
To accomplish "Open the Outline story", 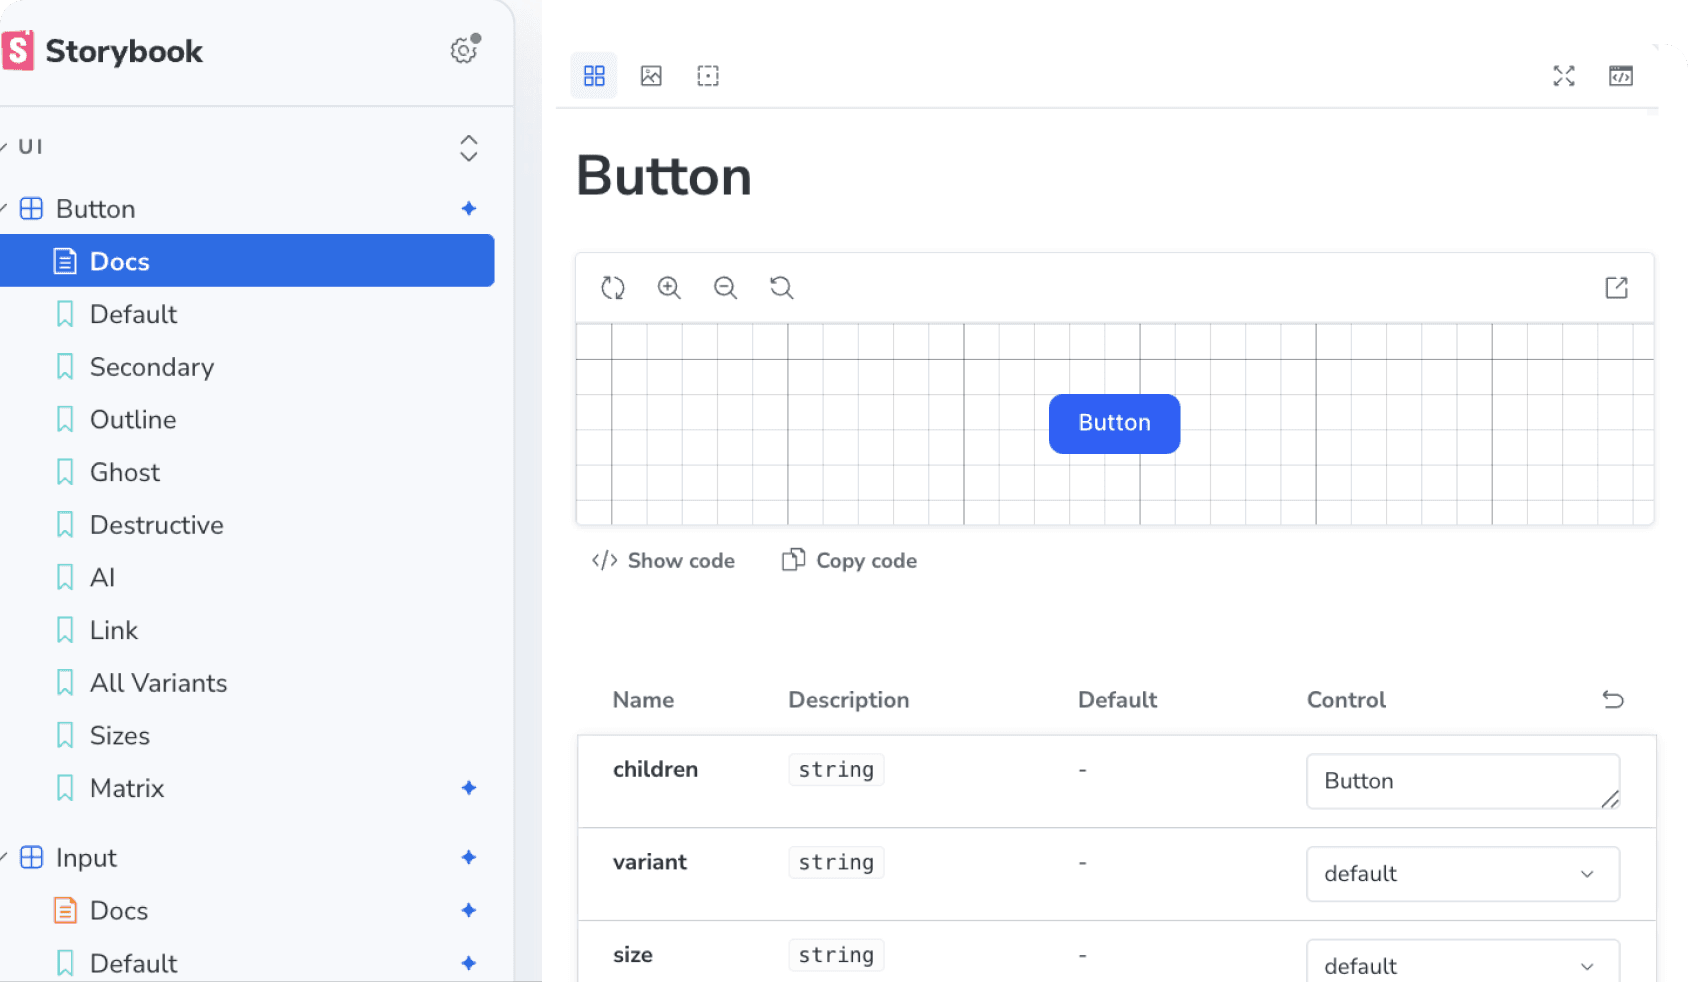I will click(x=133, y=420).
